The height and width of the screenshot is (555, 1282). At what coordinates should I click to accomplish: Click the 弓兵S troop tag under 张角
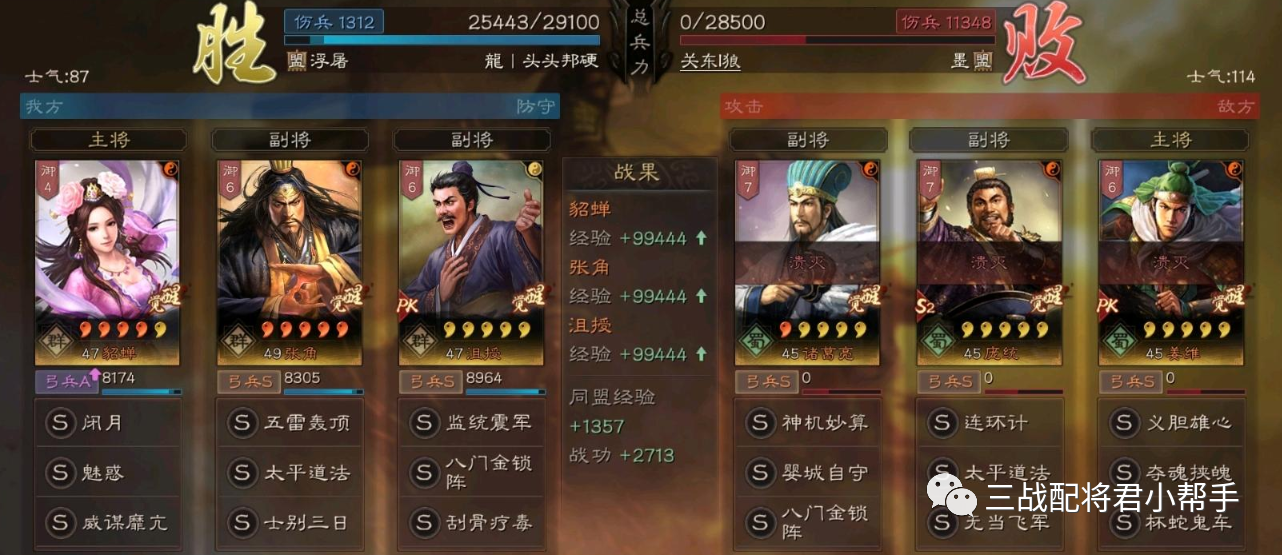tap(249, 381)
